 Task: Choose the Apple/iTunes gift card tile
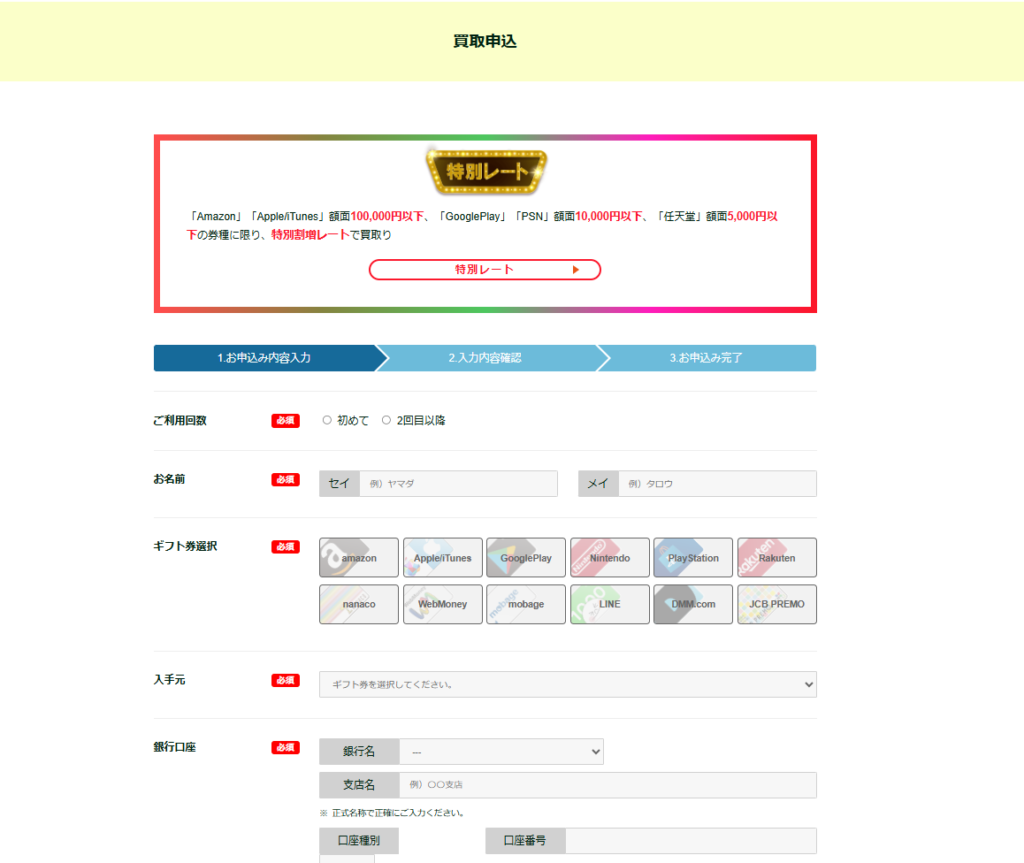click(x=443, y=557)
